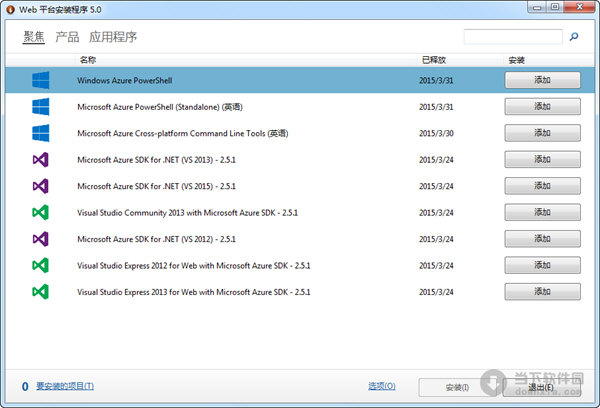Select Visual Studio Express 2013 for Web name
The width and height of the screenshot is (600, 408).
pyautogui.click(x=194, y=292)
